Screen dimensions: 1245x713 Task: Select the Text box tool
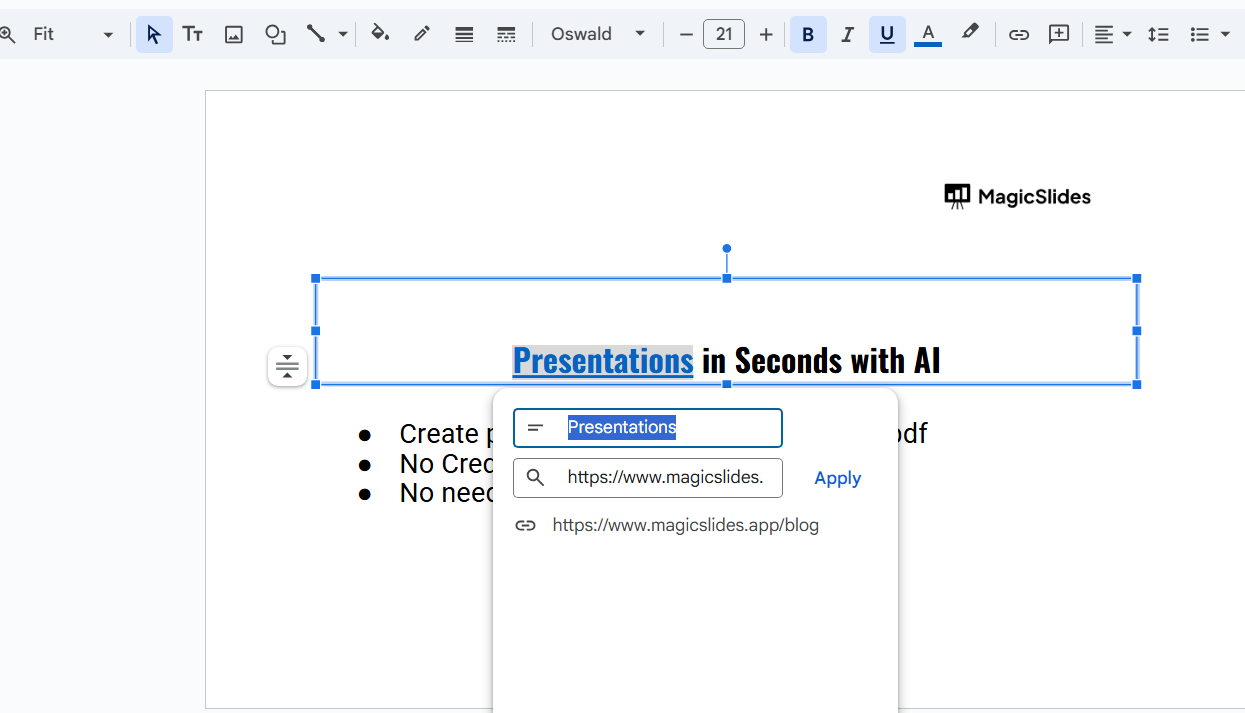193,35
